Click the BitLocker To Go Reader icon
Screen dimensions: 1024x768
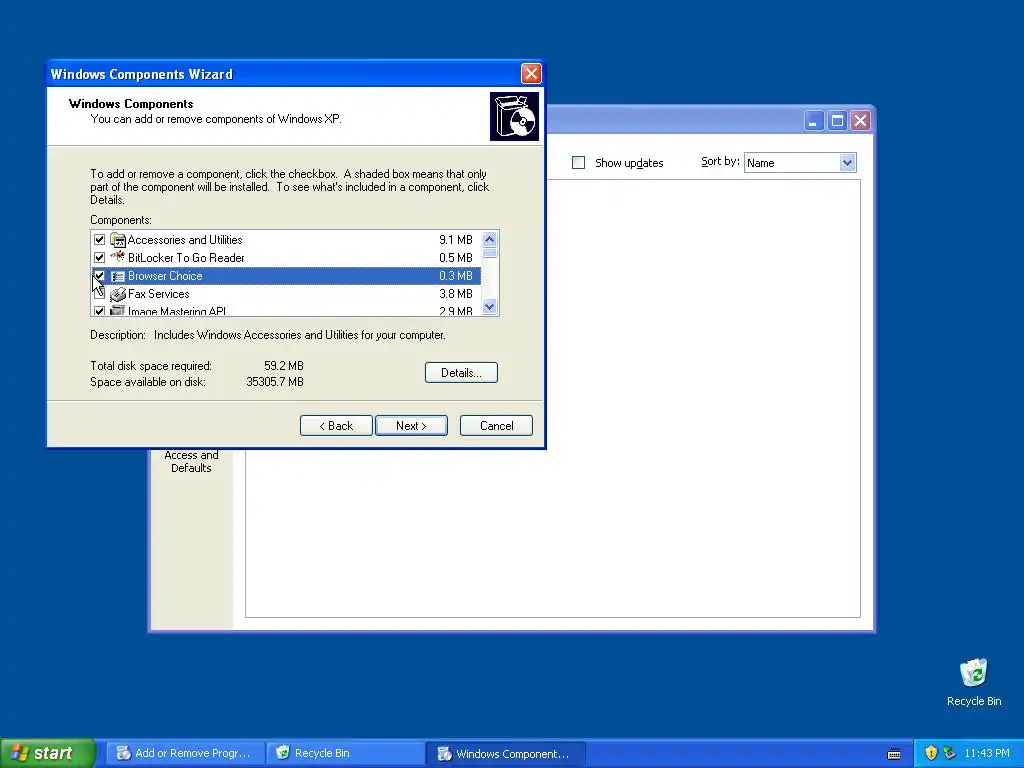coord(118,257)
